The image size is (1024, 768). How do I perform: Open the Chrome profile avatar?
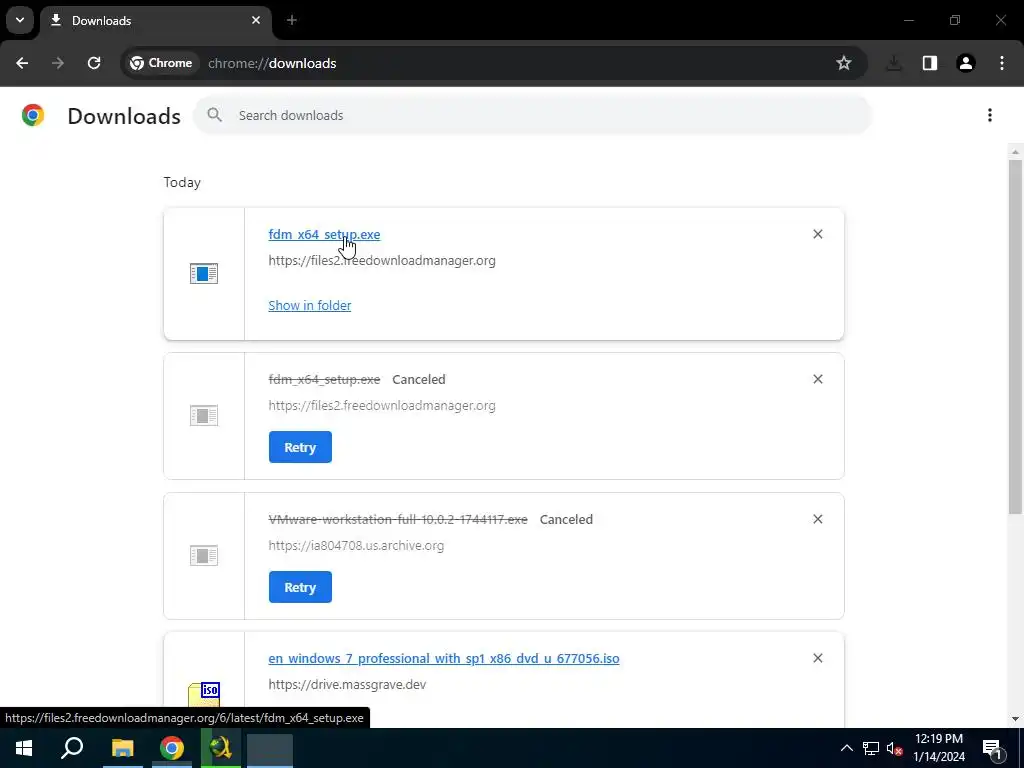click(966, 63)
